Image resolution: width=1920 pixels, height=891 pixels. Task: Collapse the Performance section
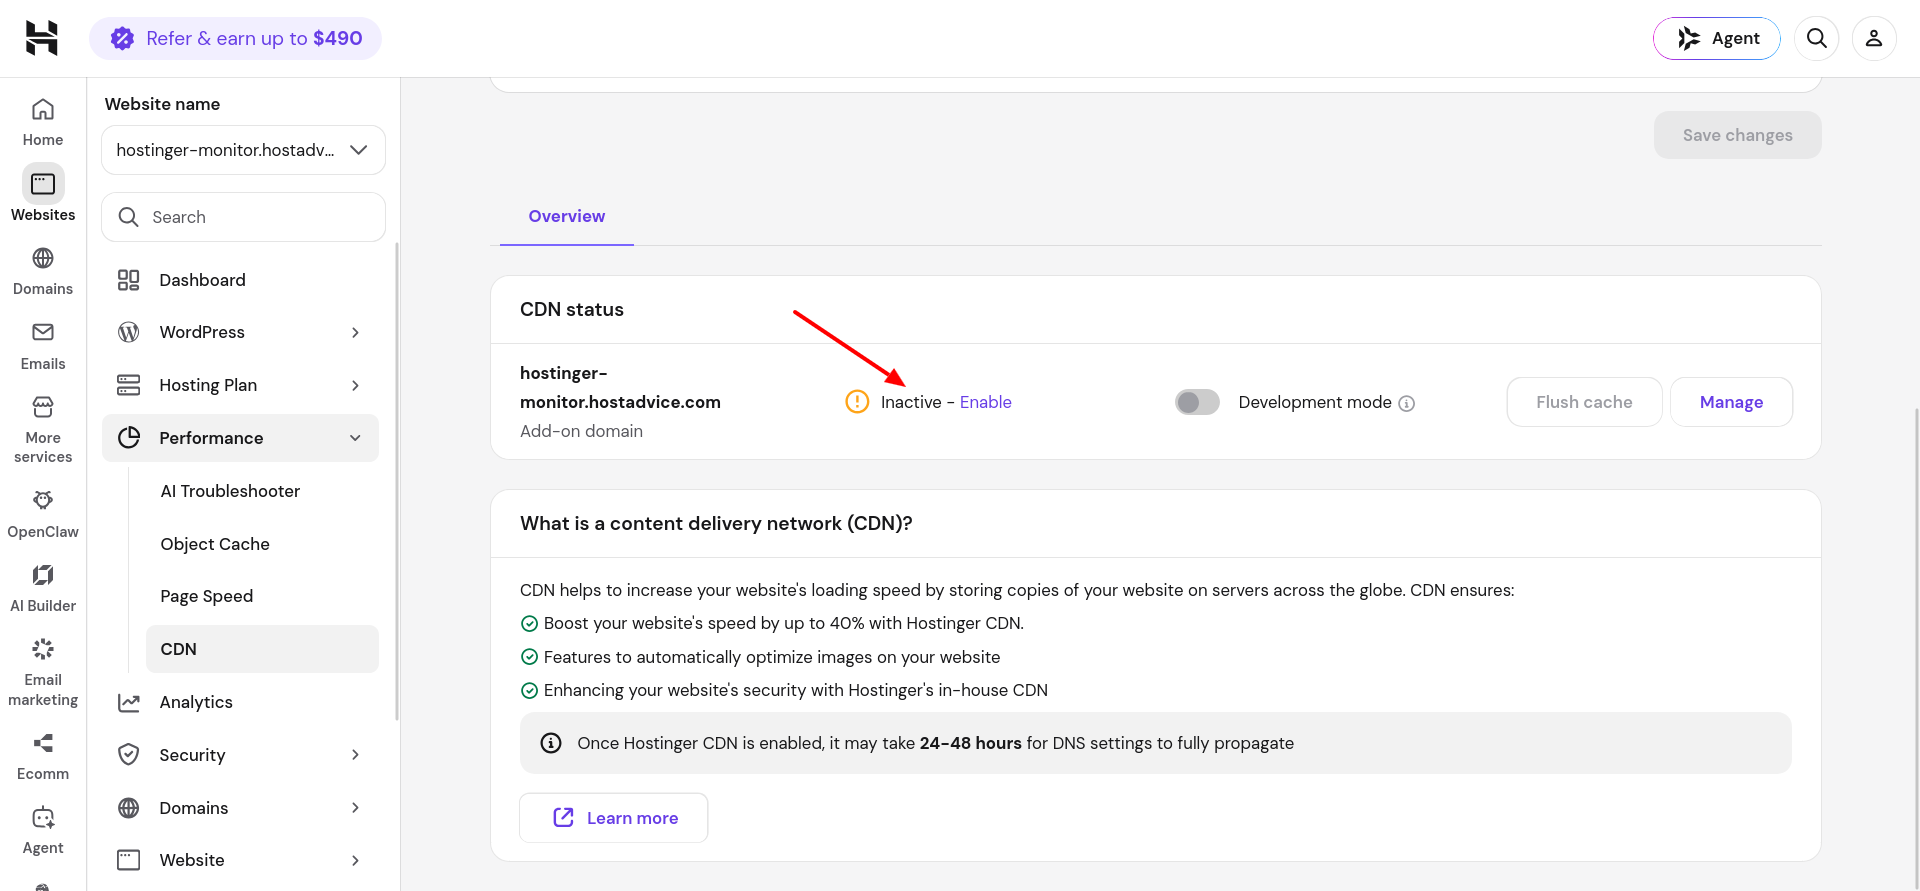[x=240, y=438]
